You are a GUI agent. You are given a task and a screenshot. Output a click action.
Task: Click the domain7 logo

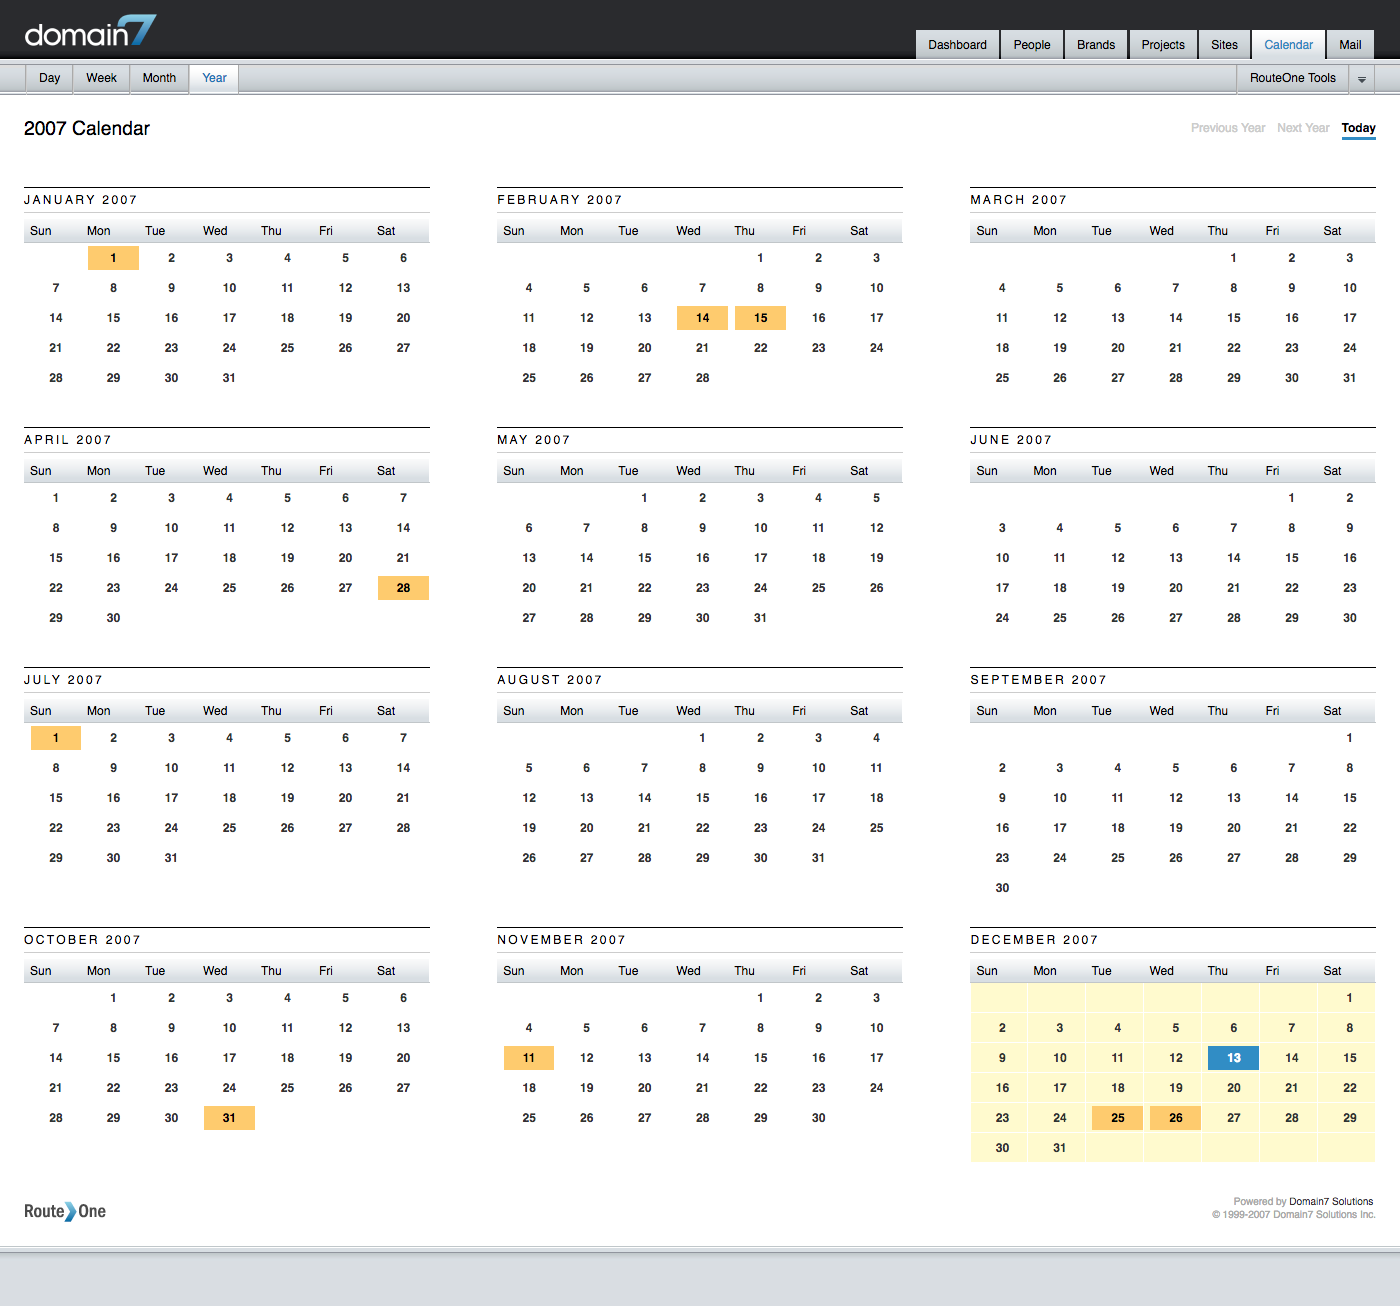[90, 32]
